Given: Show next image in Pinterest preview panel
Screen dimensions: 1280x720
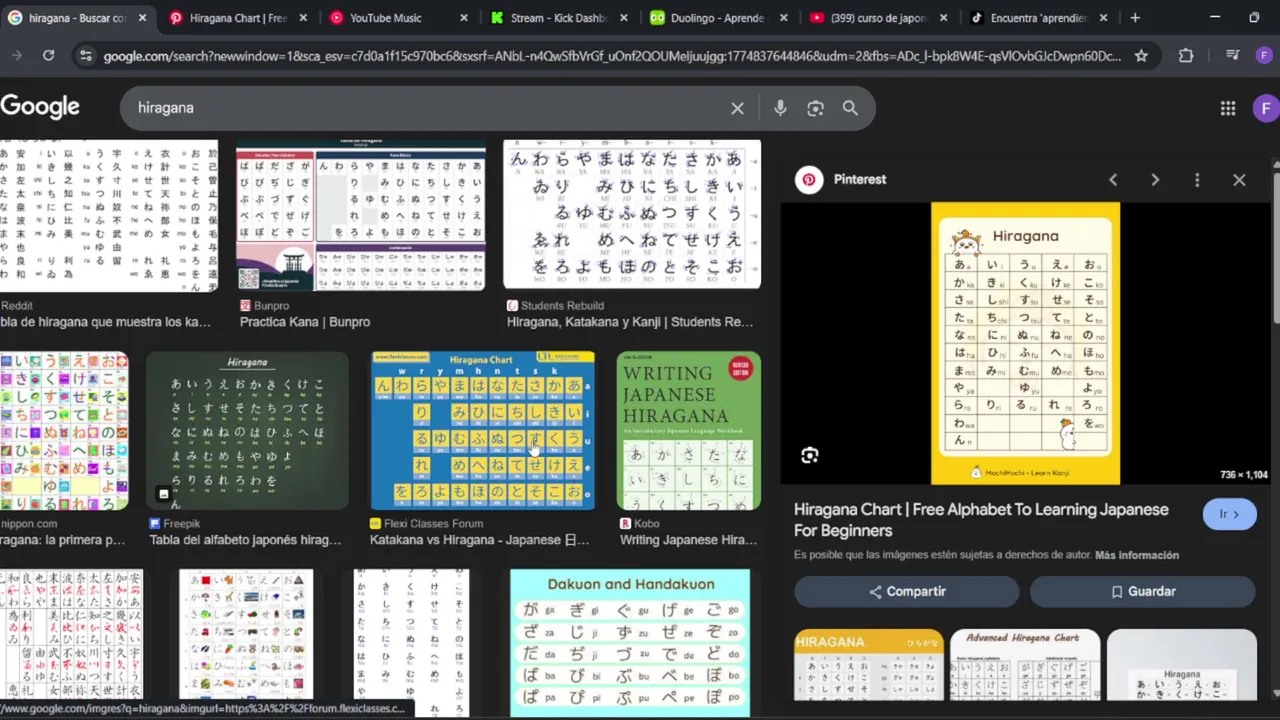Looking at the screenshot, I should click(x=1155, y=180).
